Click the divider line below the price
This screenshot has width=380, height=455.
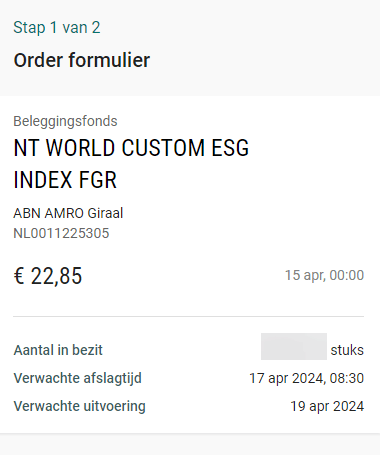189,316
